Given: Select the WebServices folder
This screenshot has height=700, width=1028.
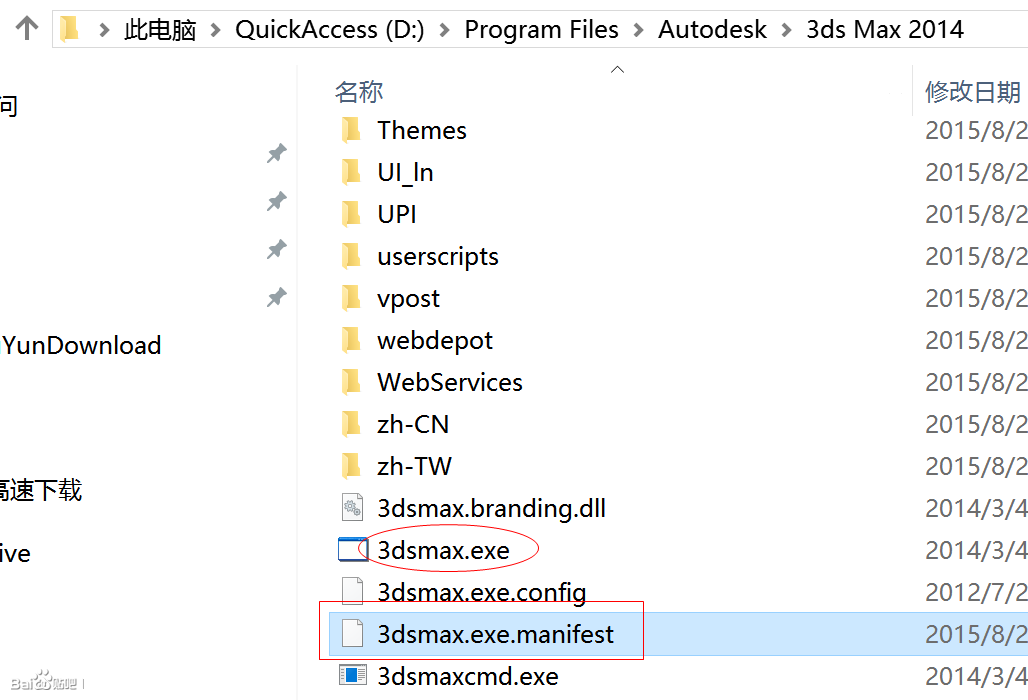Looking at the screenshot, I should [450, 382].
